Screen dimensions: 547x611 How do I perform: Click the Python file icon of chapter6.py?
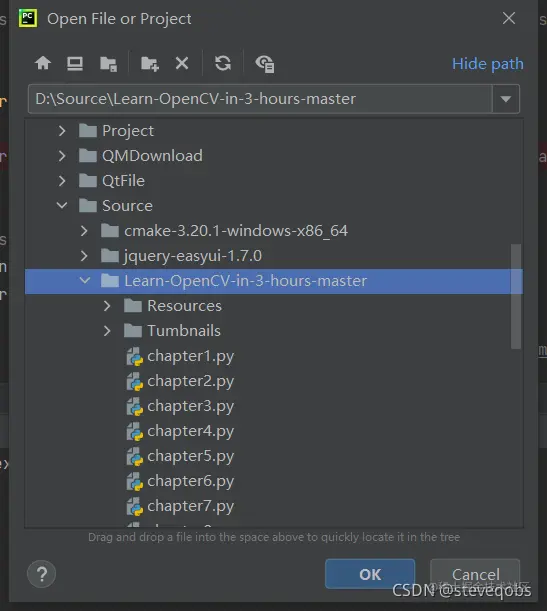[x=134, y=481]
